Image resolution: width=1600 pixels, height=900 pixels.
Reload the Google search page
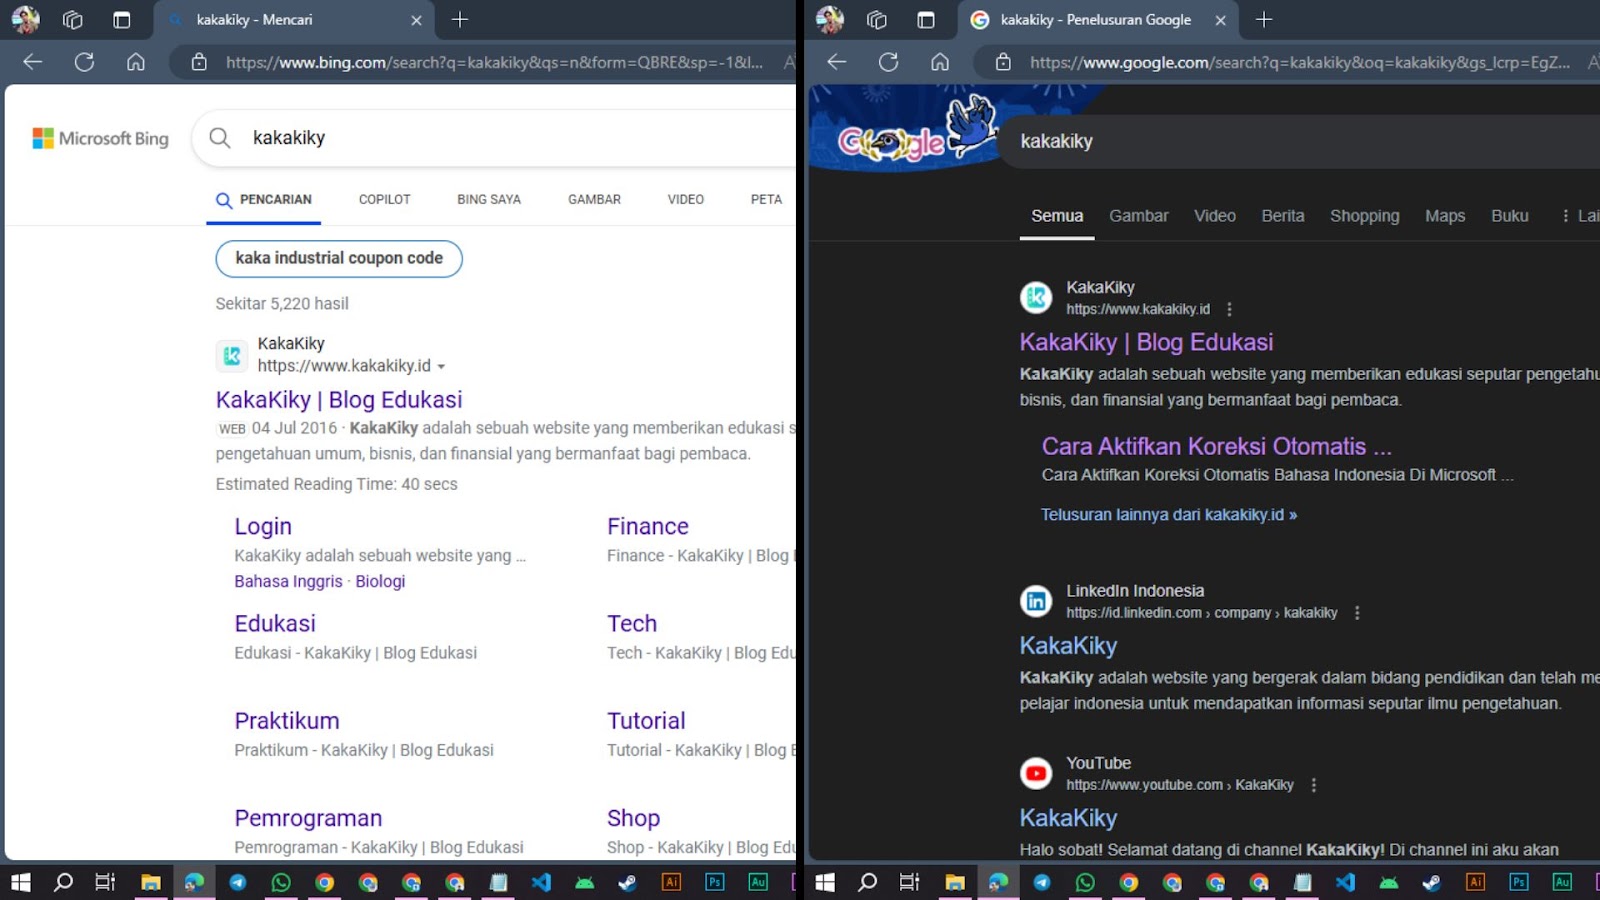[888, 62]
